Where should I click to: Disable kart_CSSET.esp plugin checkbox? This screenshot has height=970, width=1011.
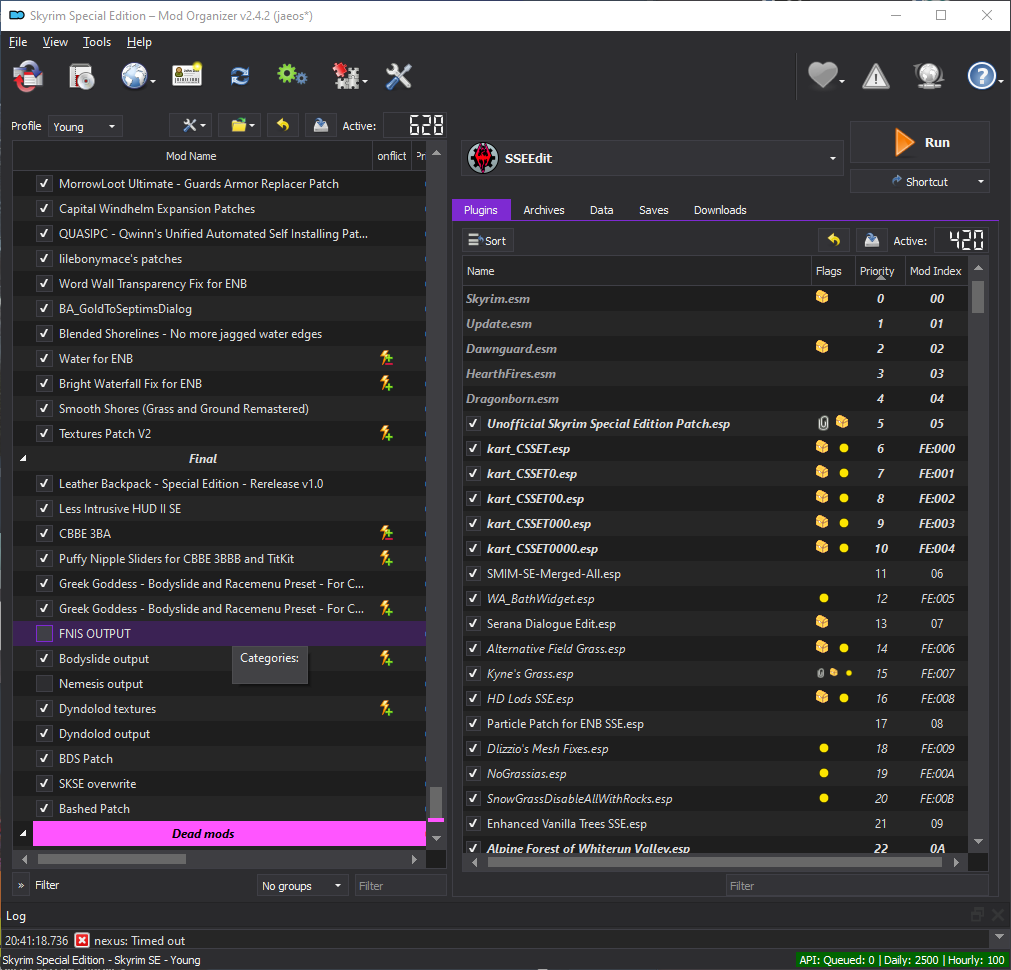click(473, 448)
